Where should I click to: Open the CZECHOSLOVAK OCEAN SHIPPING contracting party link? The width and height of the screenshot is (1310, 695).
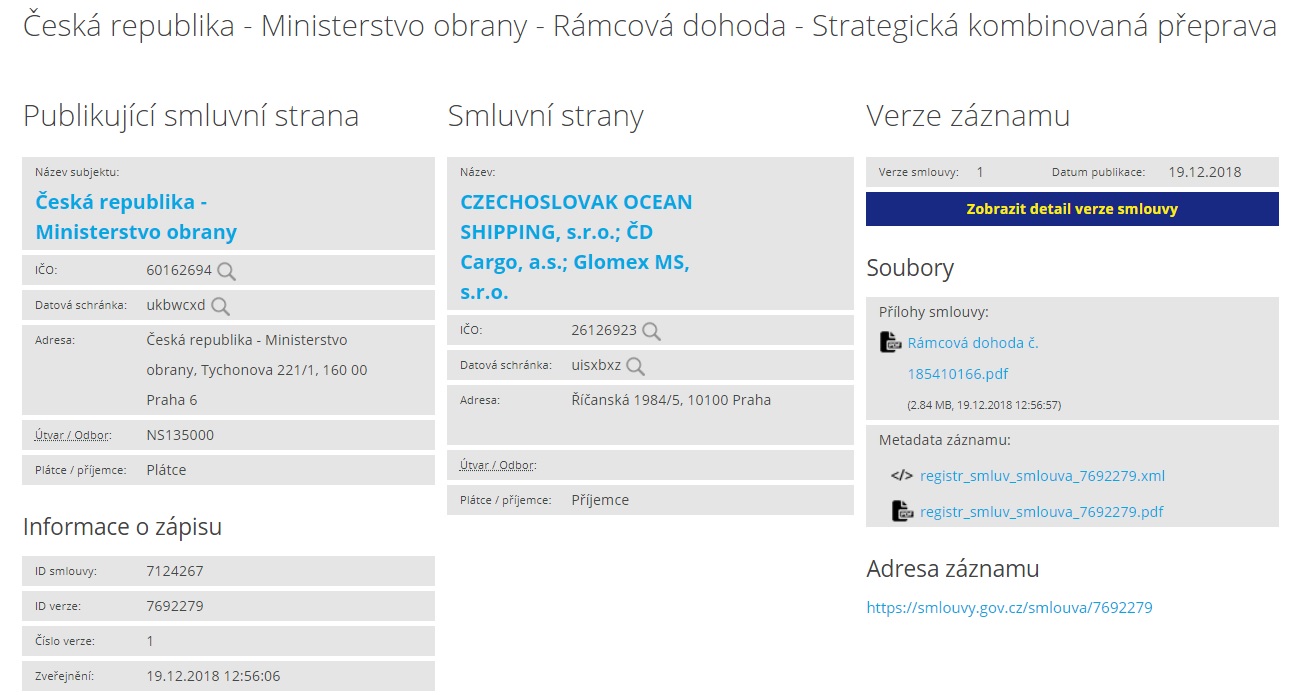click(x=576, y=247)
